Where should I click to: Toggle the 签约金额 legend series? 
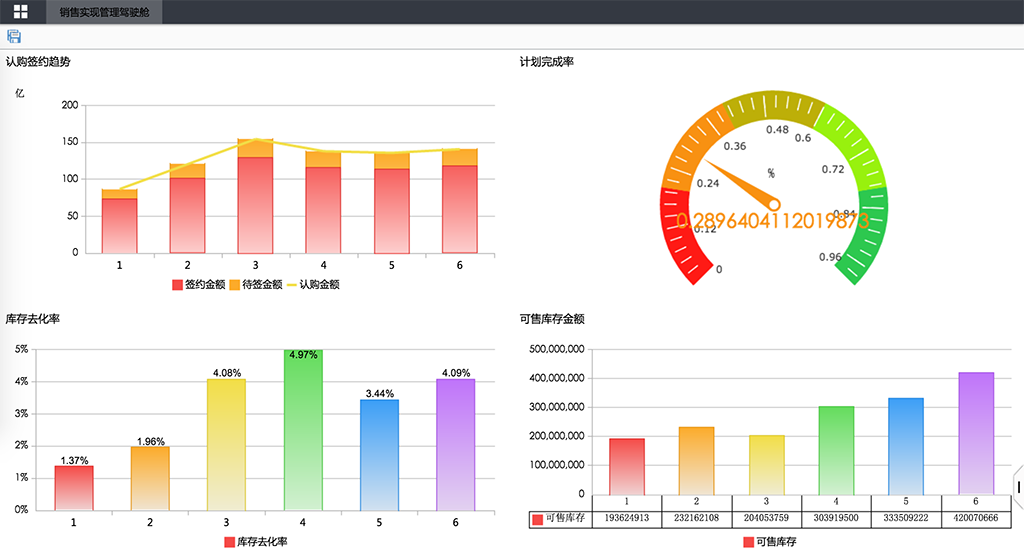(198, 285)
